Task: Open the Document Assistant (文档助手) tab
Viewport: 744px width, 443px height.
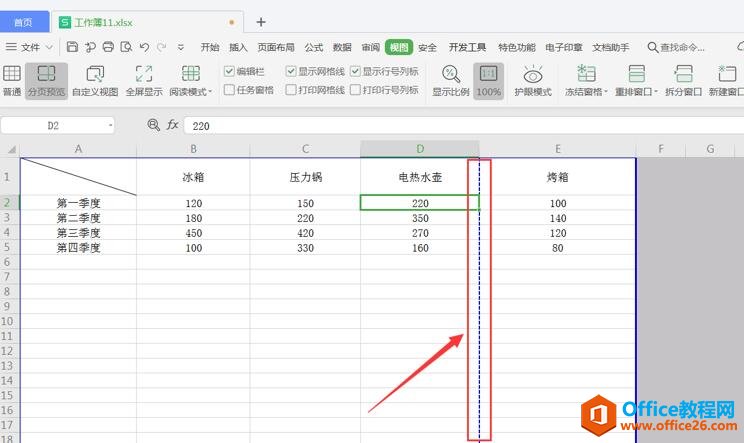Action: [x=611, y=47]
